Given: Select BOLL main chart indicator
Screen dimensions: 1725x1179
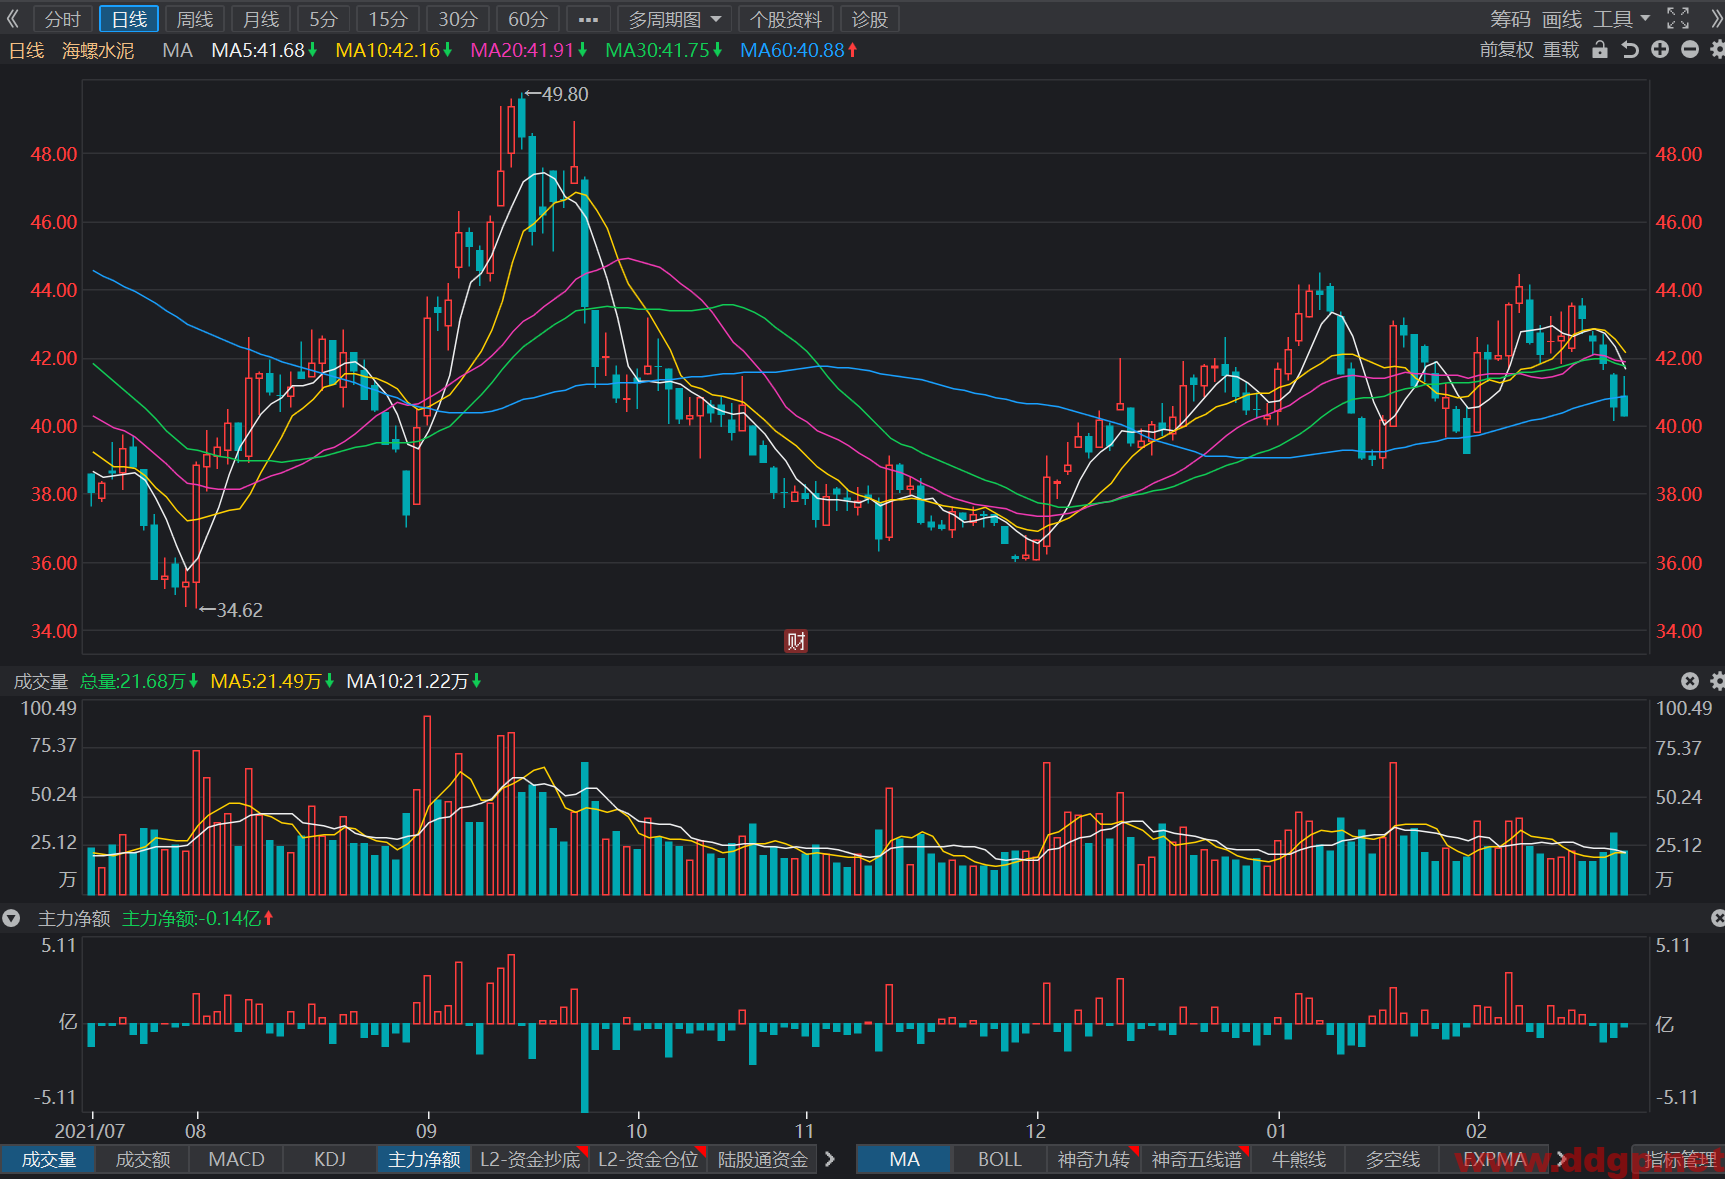Looking at the screenshot, I should pyautogui.click(x=999, y=1159).
